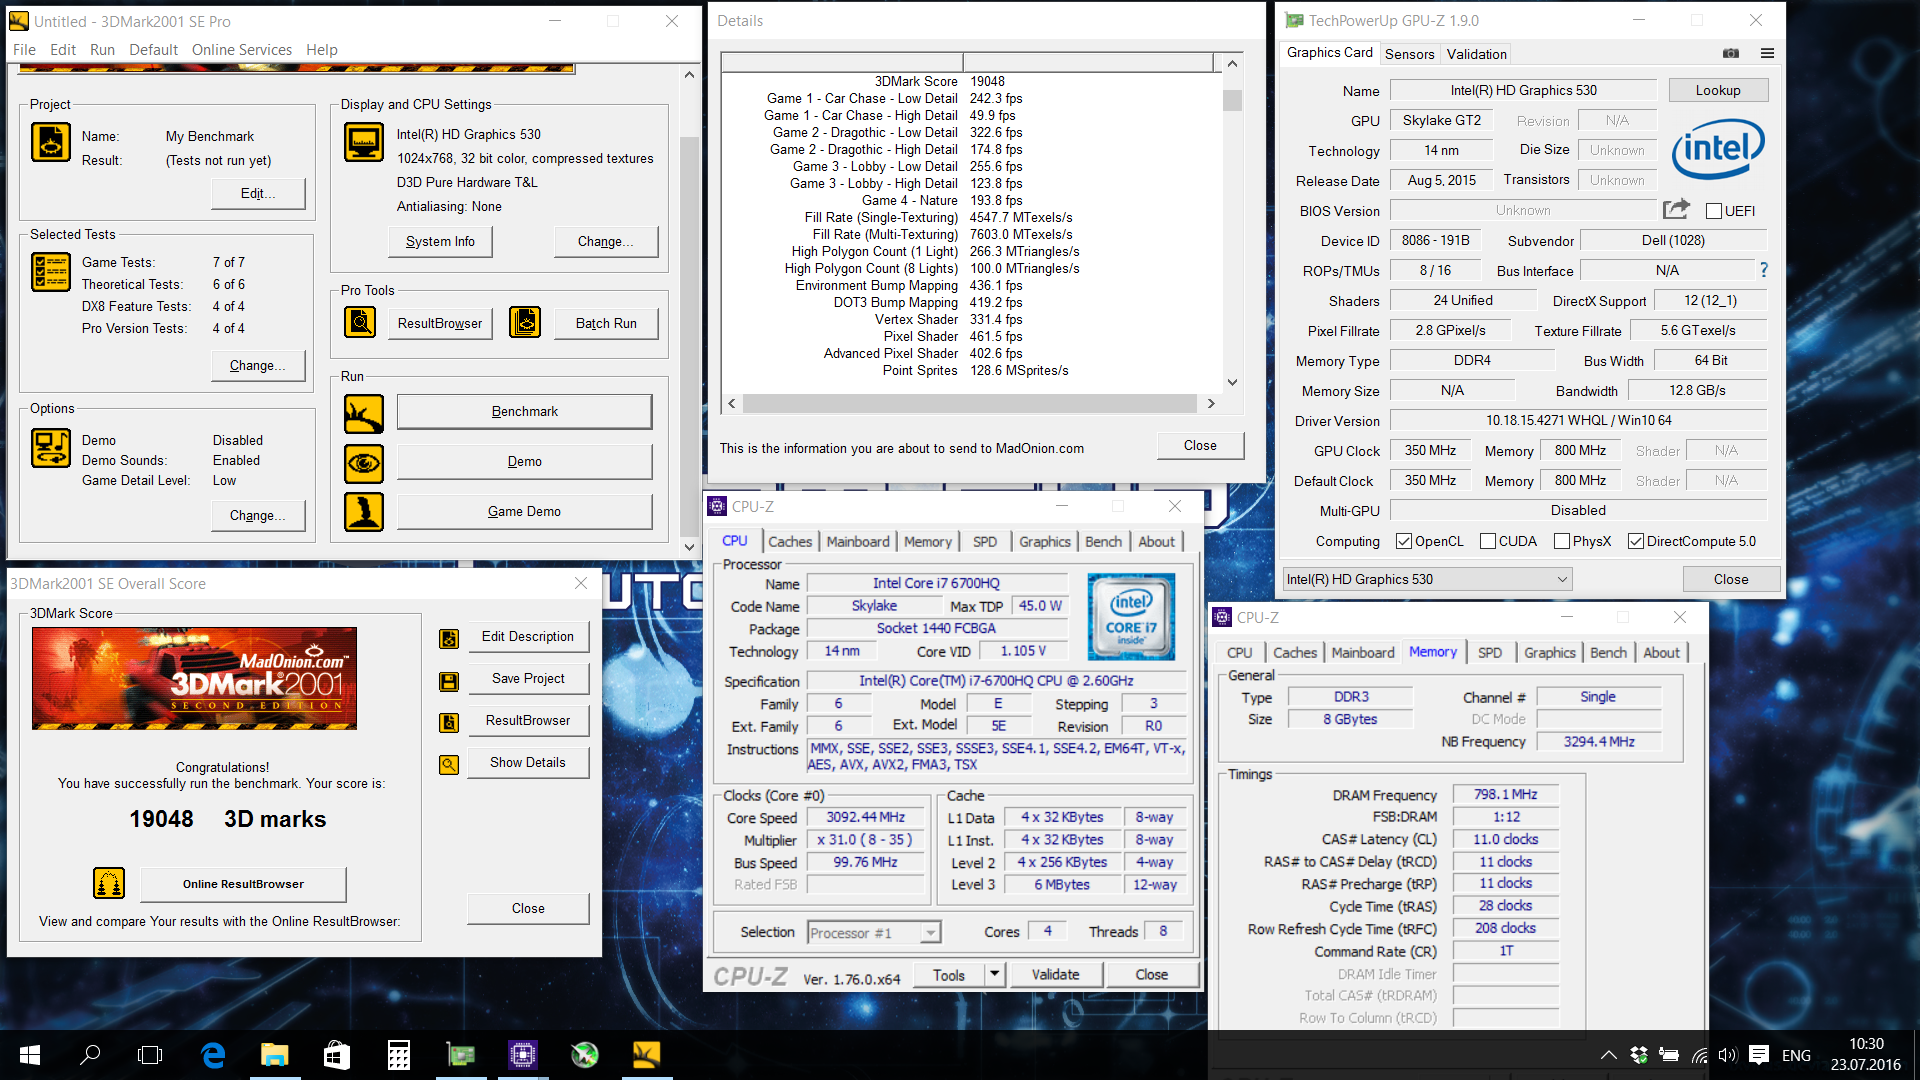This screenshot has width=1920, height=1080.
Task: Click the volume icon in system tray
Action: pos(1728,1055)
